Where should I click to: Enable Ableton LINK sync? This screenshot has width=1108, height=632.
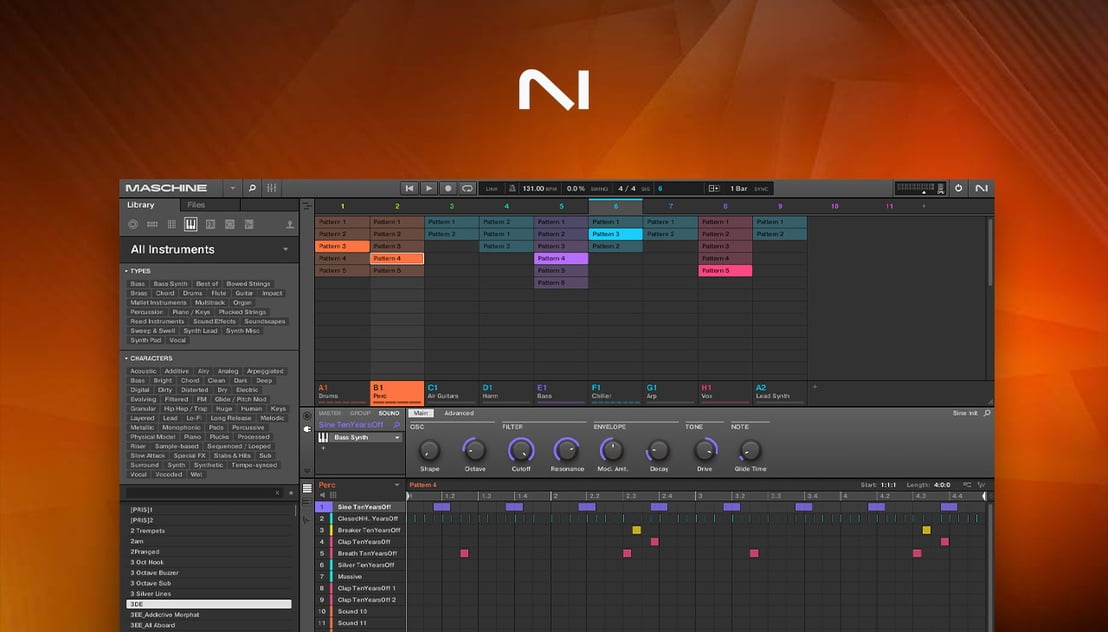pos(492,189)
